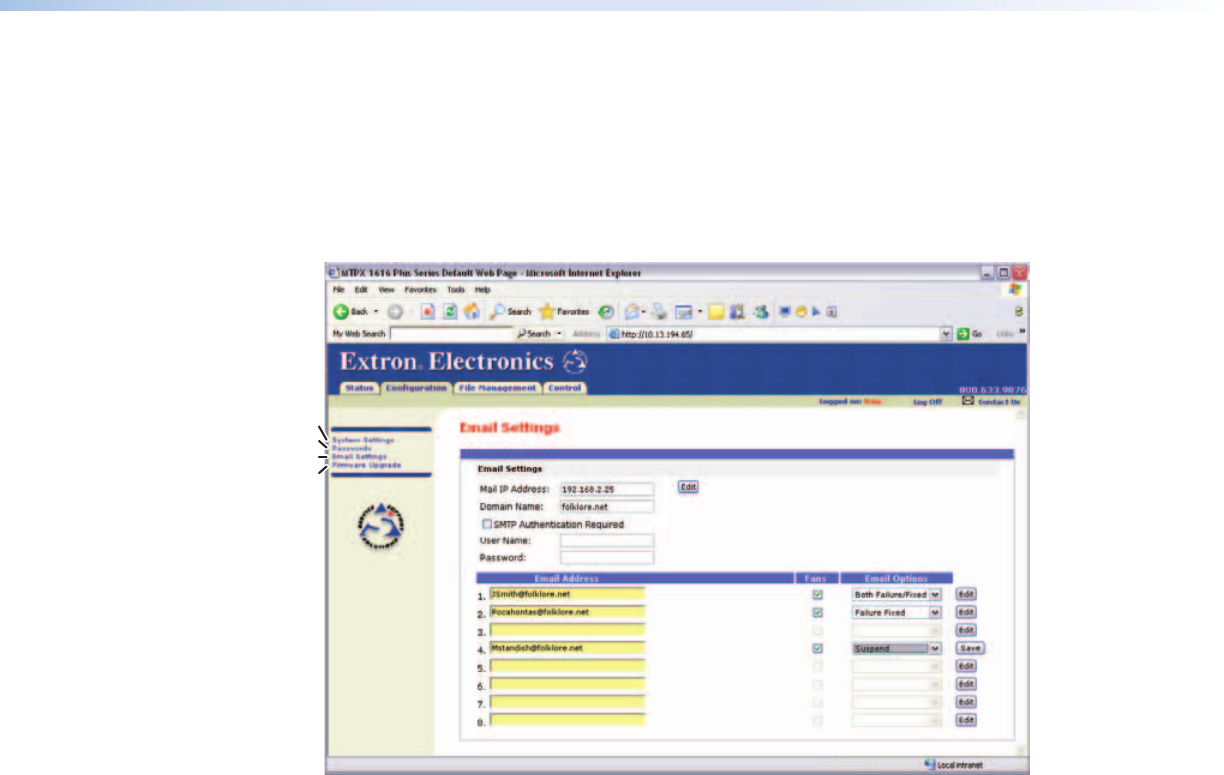Open the Both Failure/Fixed email options dropdown
The height and width of the screenshot is (775, 1224).
(x=897, y=594)
